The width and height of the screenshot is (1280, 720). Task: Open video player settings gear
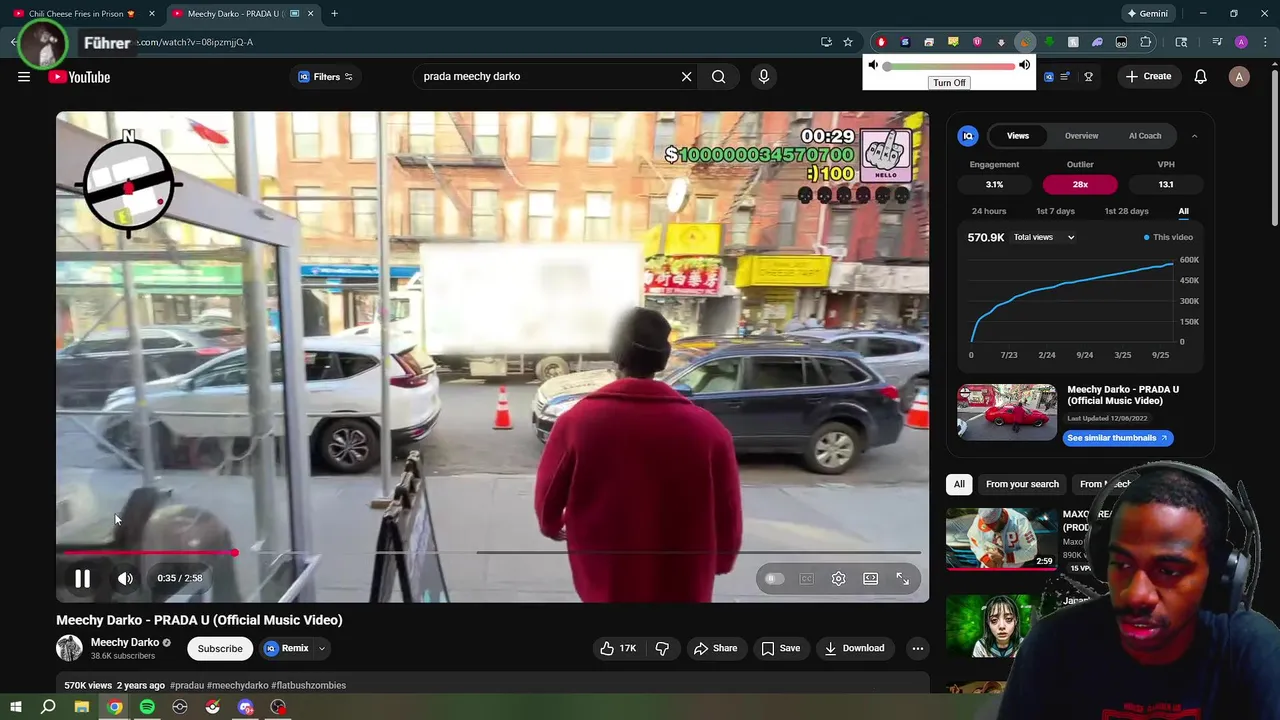coord(838,578)
